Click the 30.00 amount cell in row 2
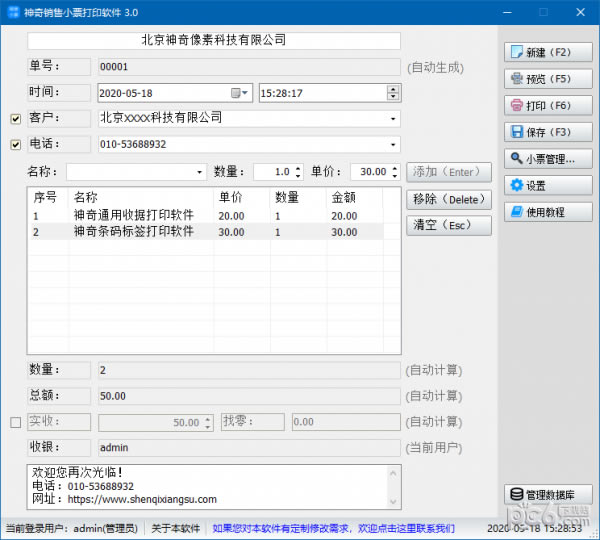Screen dimensions: 600x540 coord(344,232)
